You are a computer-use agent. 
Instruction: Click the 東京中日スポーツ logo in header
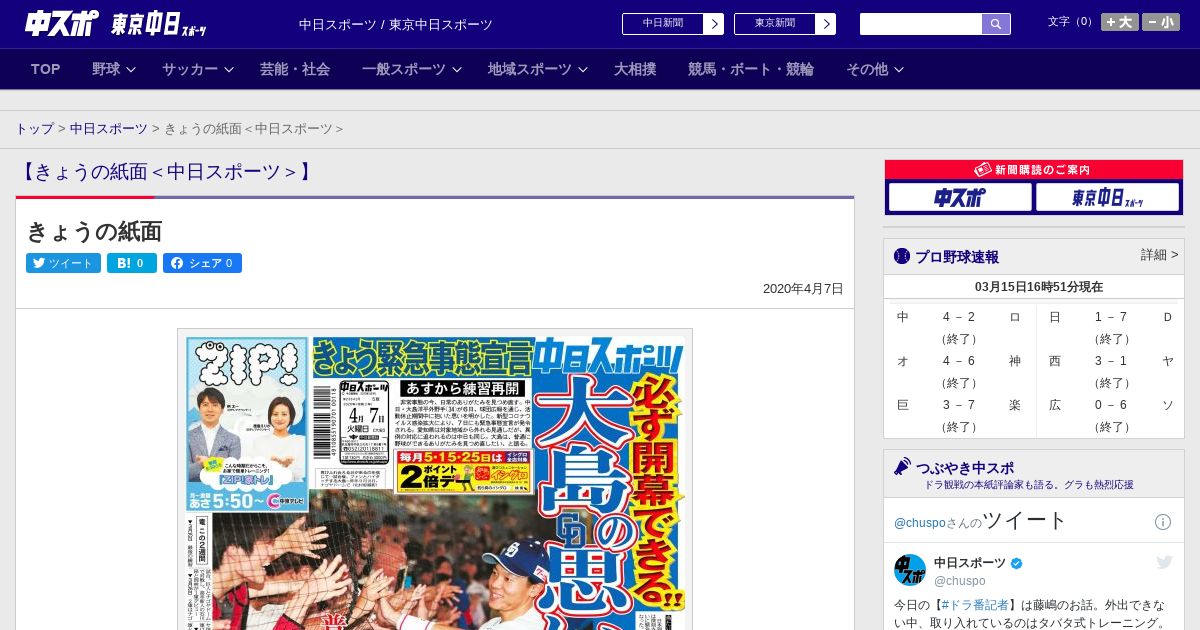pos(160,23)
